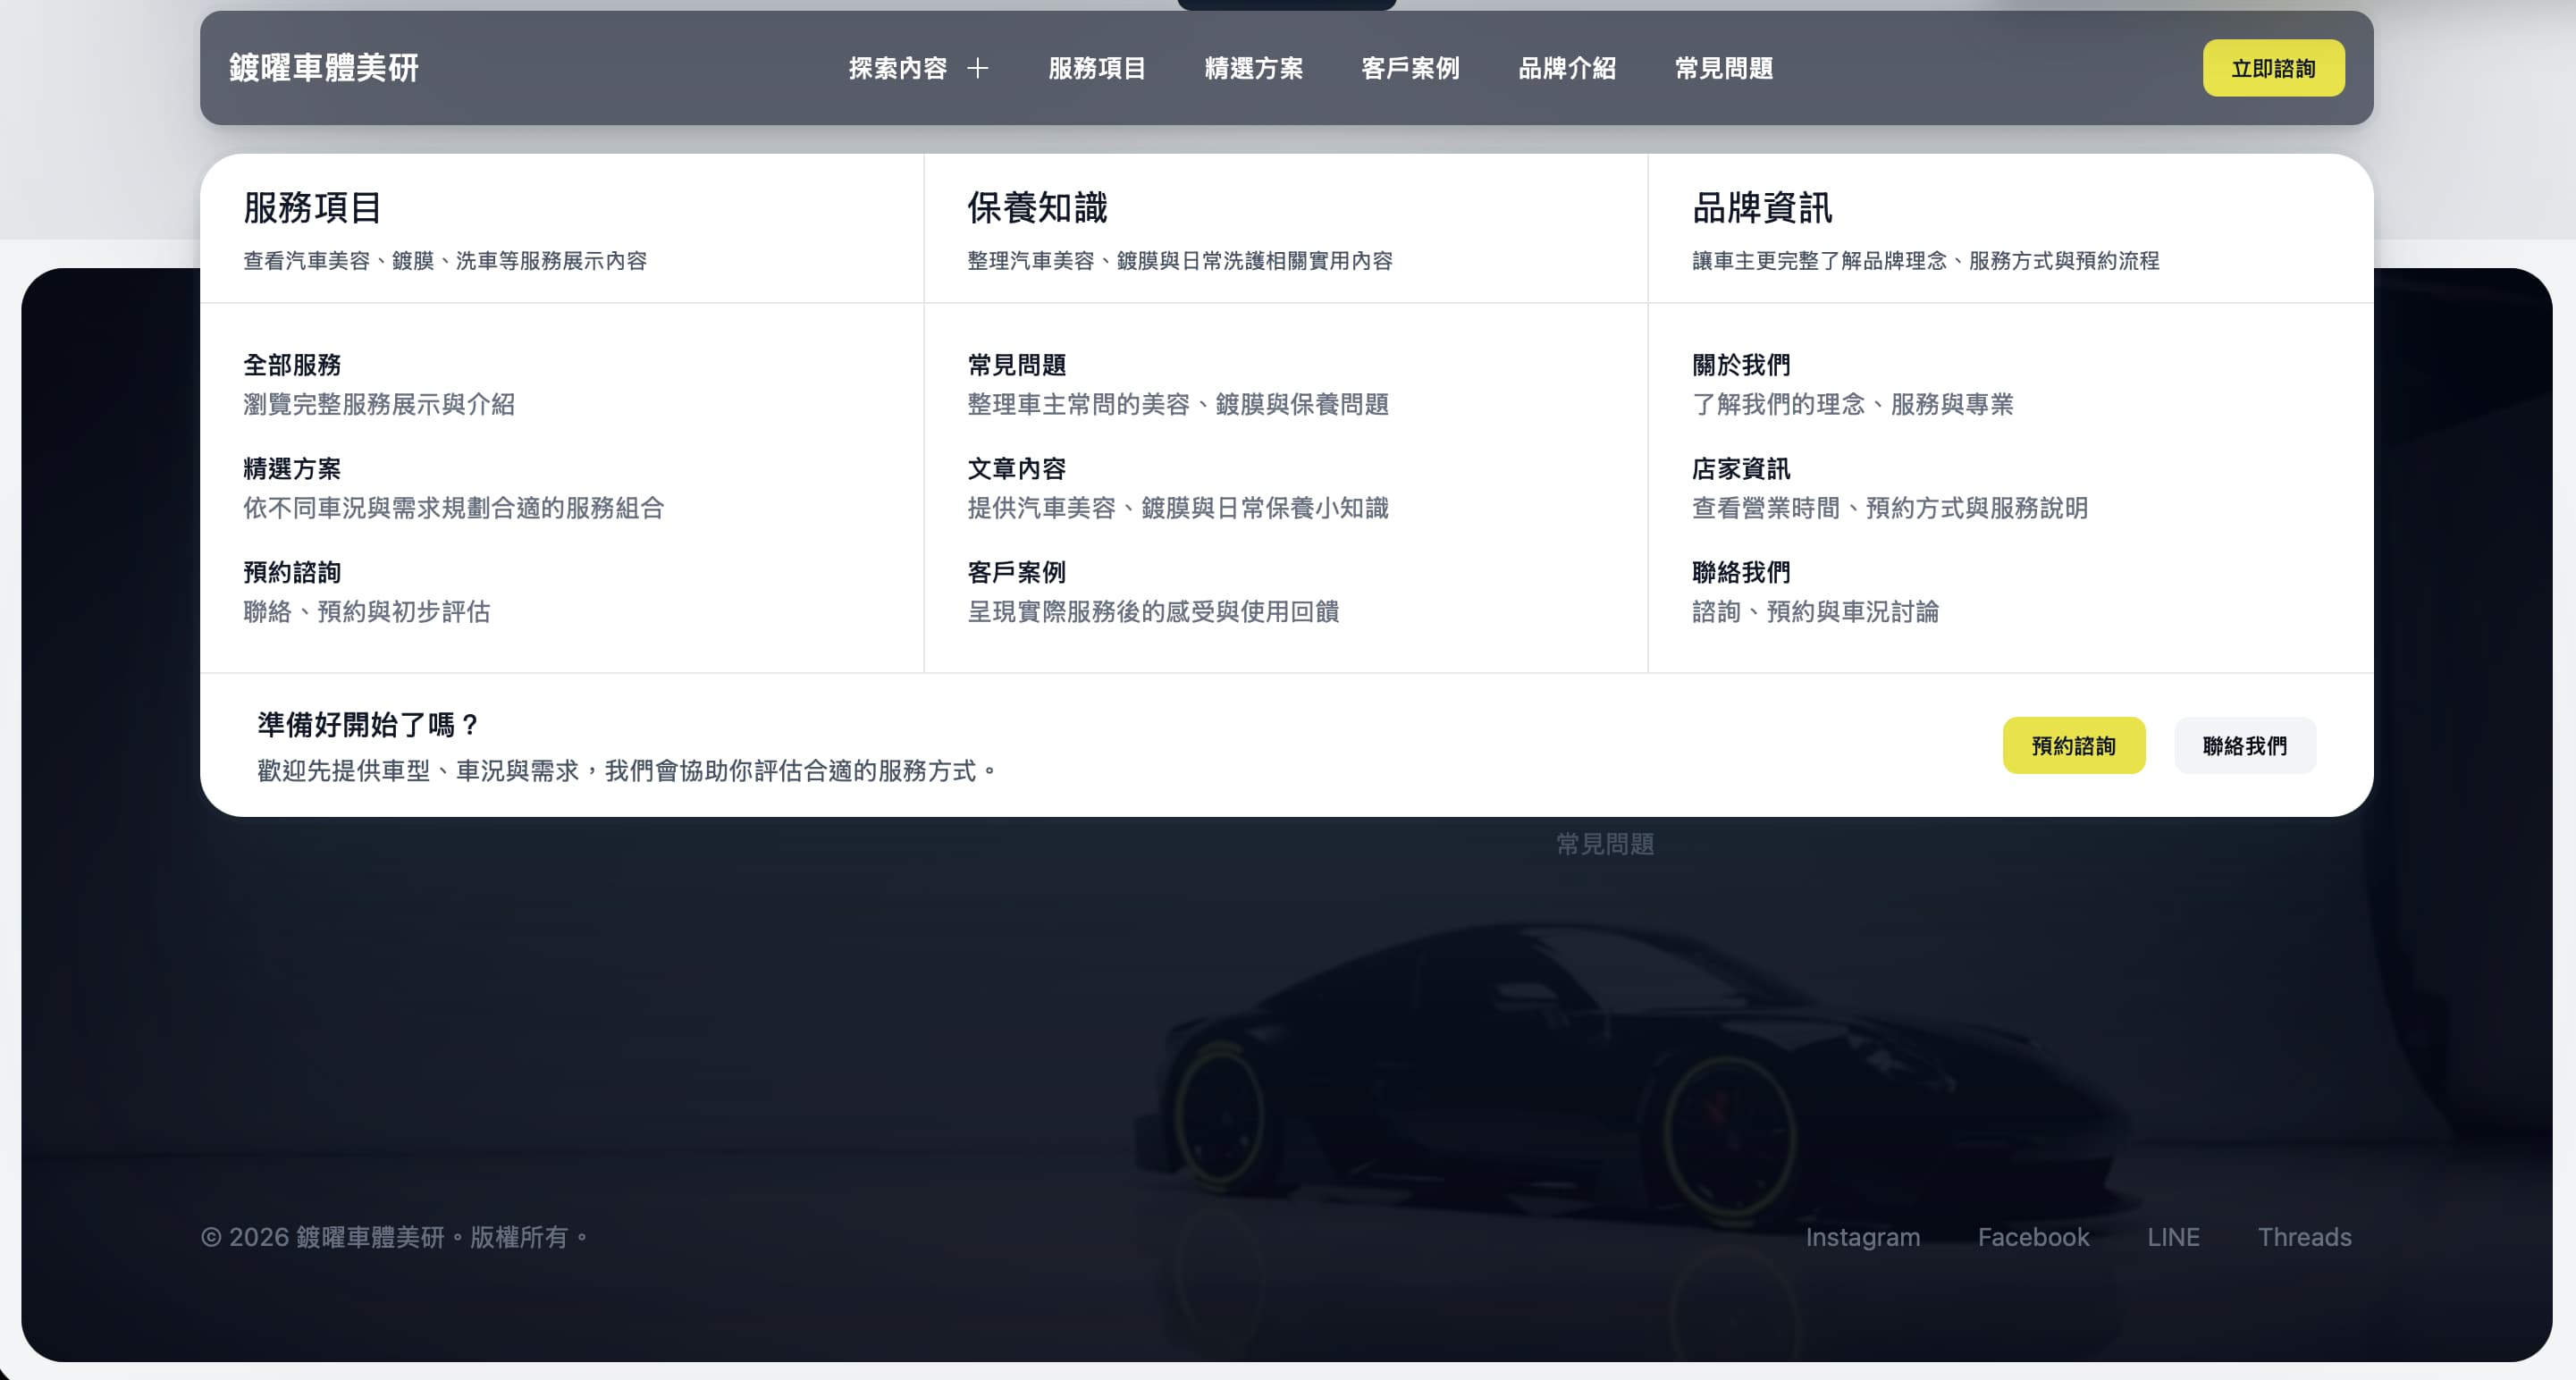Open 關於我們 in the mega menu
This screenshot has width=2576, height=1380.
(x=1741, y=365)
